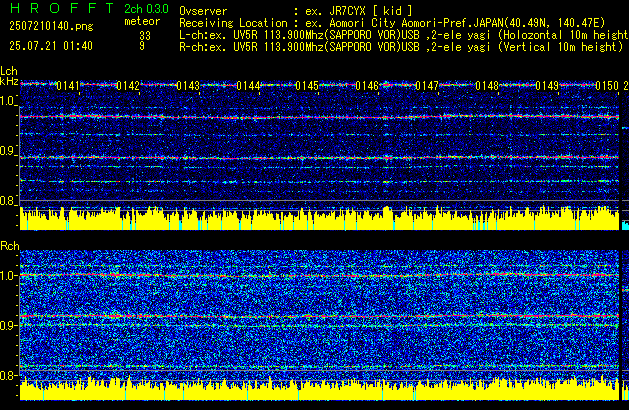The height and width of the screenshot is (410, 629).
Task: Click the yellow Rch signal level bar graph
Action: [x=319, y=389]
